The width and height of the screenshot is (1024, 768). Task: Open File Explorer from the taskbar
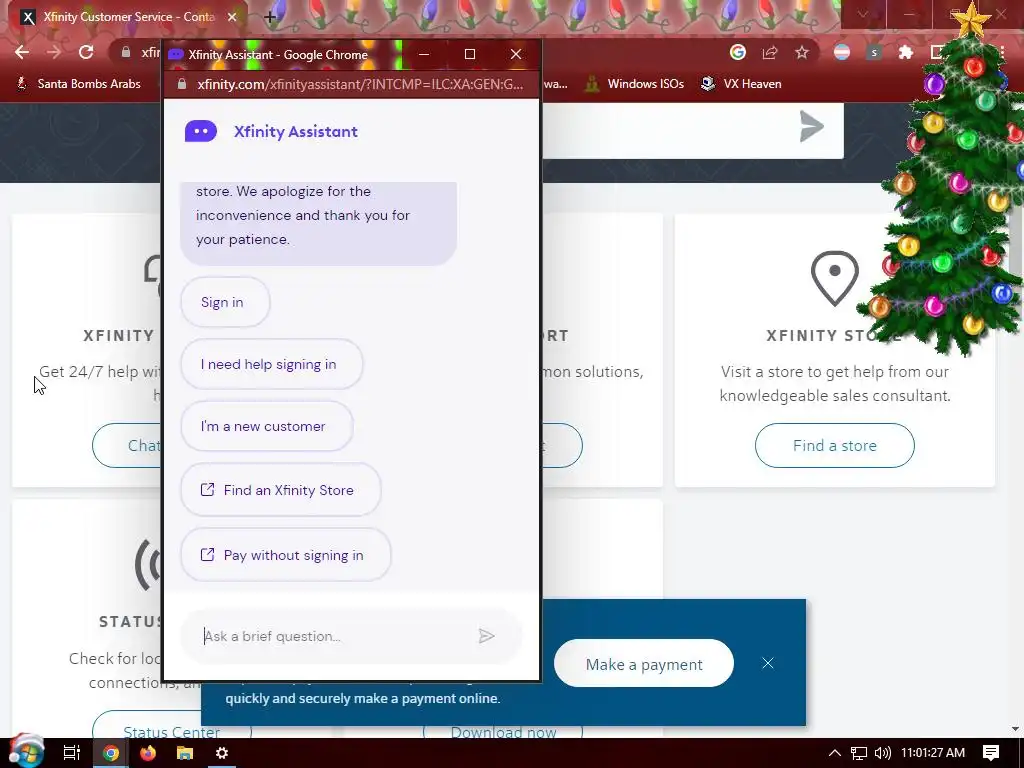click(x=185, y=753)
